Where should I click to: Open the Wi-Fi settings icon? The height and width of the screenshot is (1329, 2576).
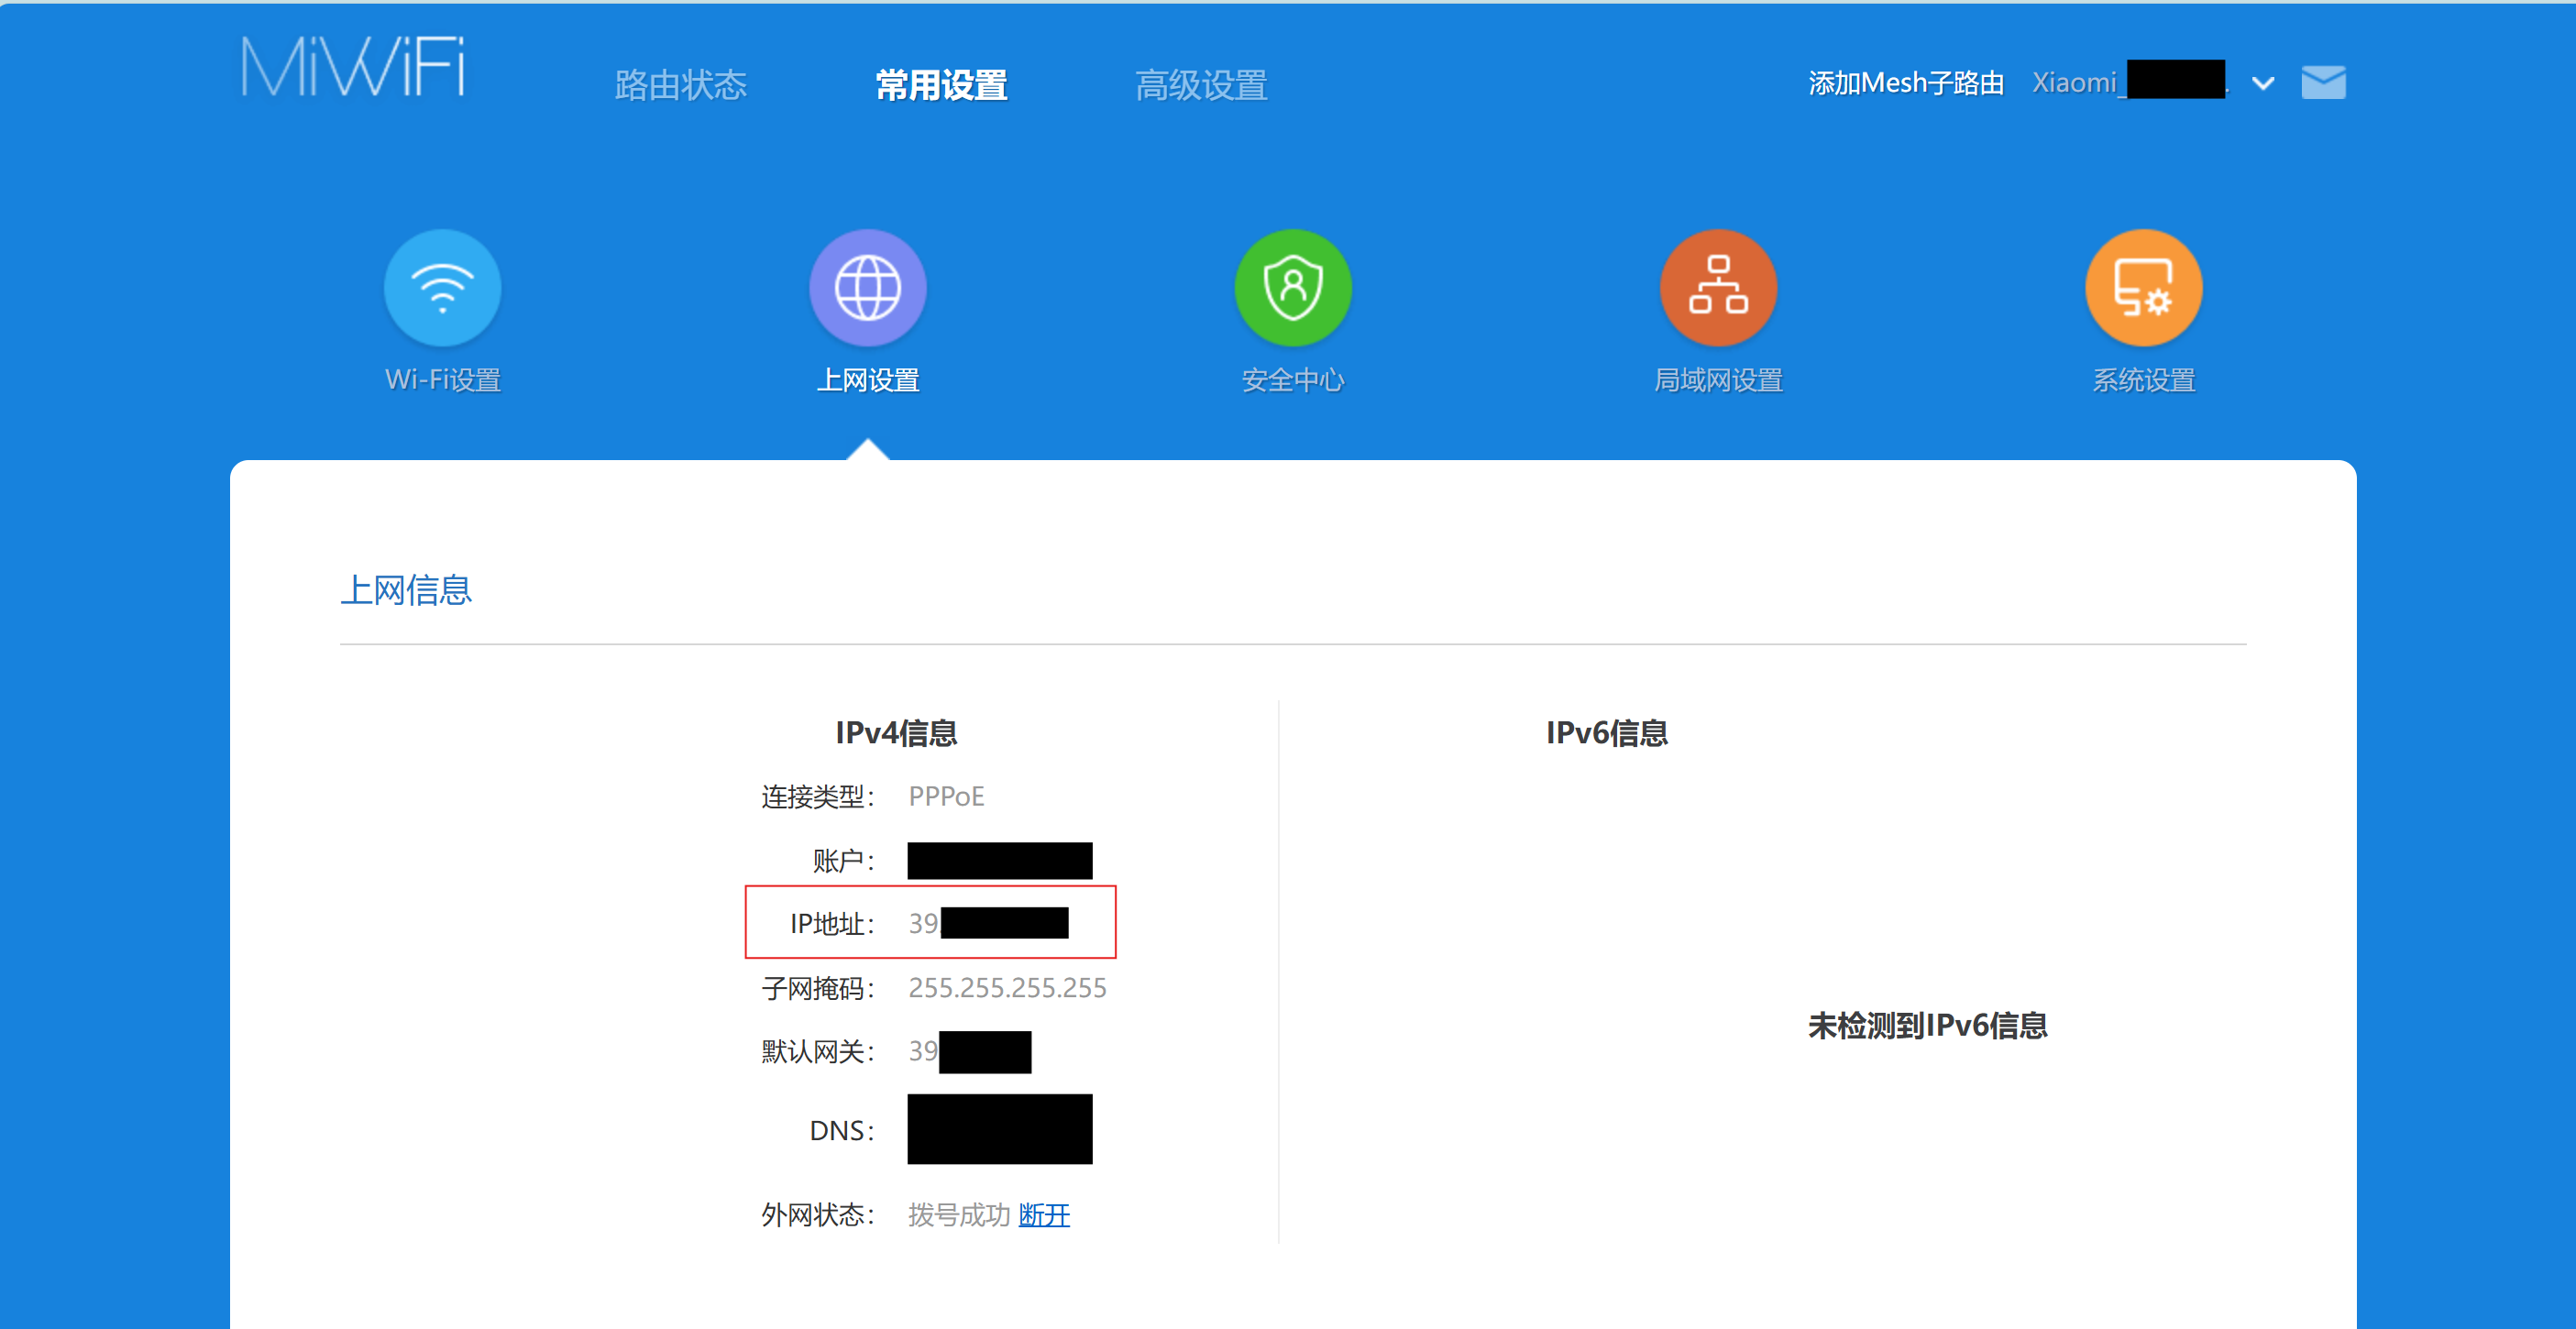[x=442, y=288]
